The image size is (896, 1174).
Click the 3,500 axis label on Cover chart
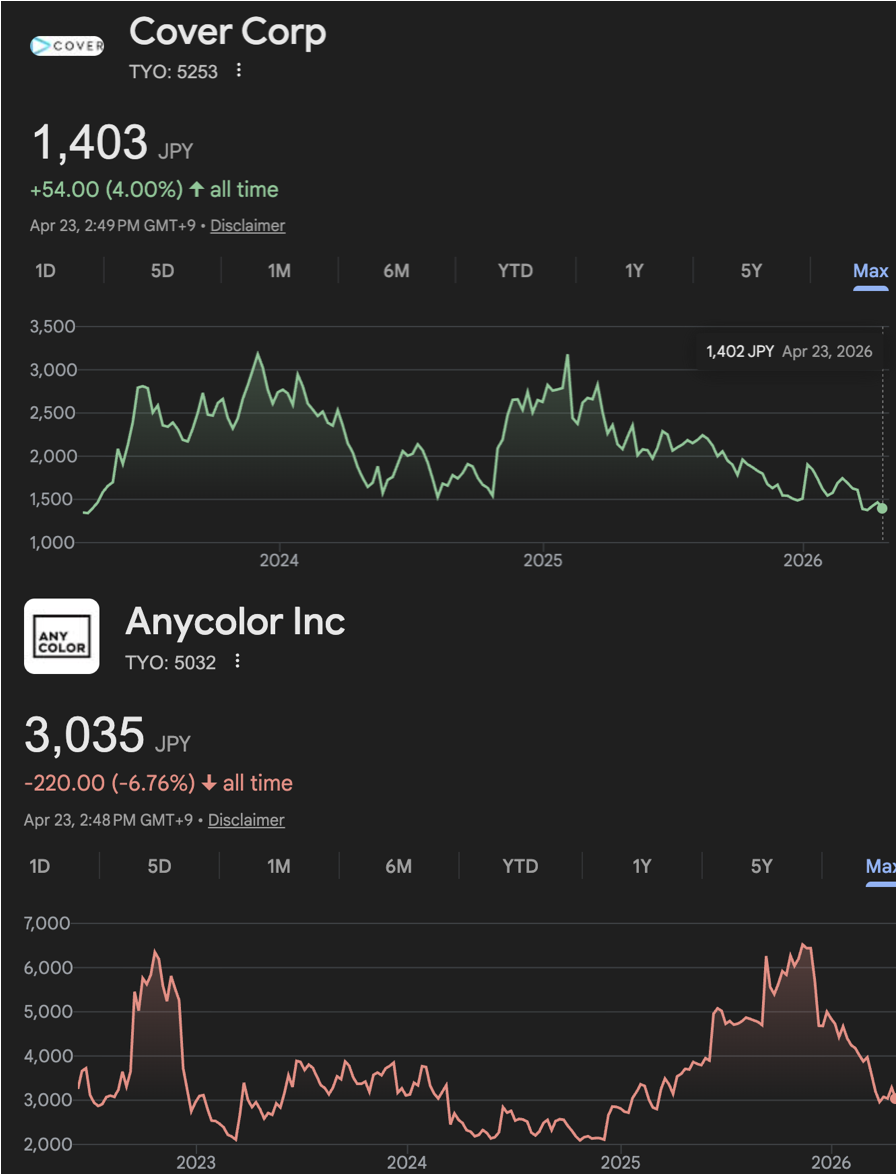[52, 326]
